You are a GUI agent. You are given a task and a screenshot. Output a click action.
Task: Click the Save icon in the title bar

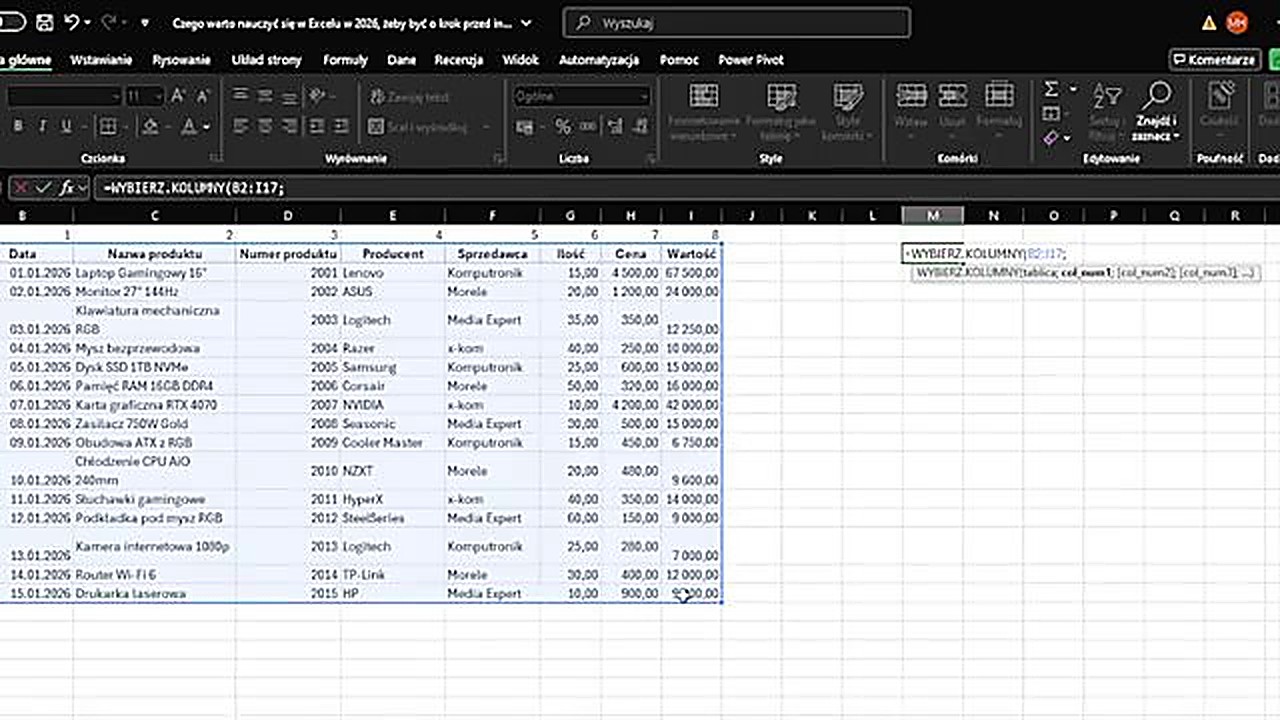point(45,22)
